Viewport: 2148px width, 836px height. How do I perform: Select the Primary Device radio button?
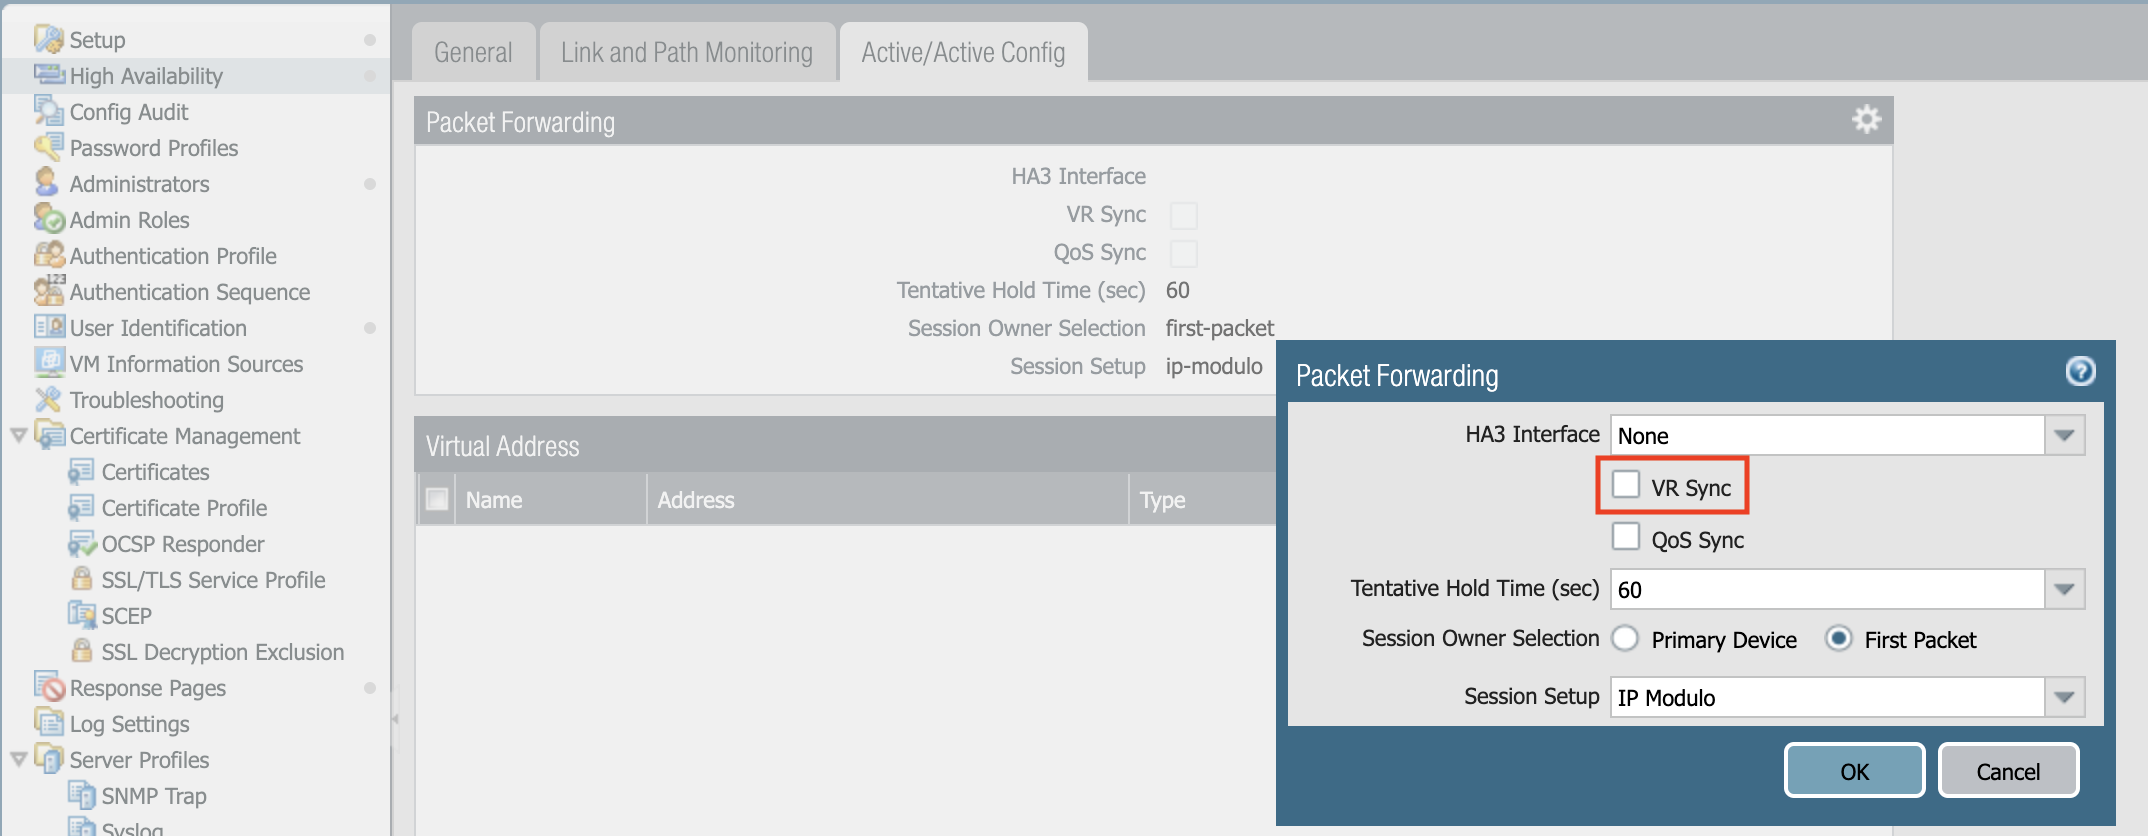pyautogui.click(x=1626, y=639)
